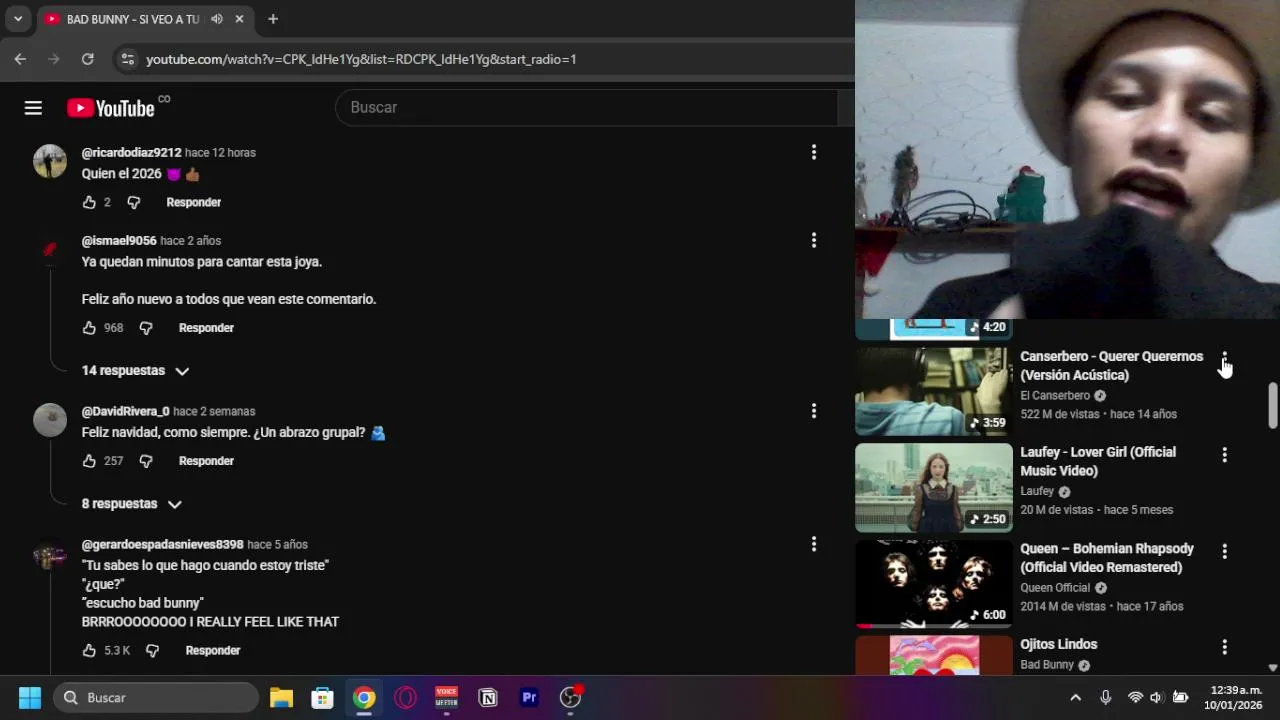Like the comment by @ricardodiaz9212
This screenshot has width=1280, height=720.
(x=89, y=202)
